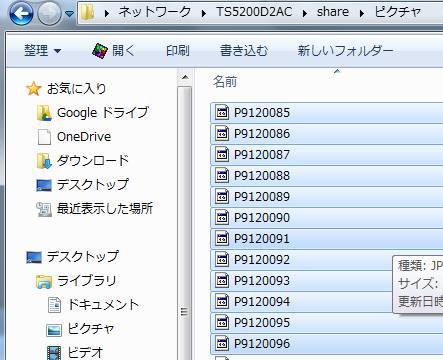This screenshot has width=443, height=360.
Task: Select file P9120086
Action: [327, 134]
